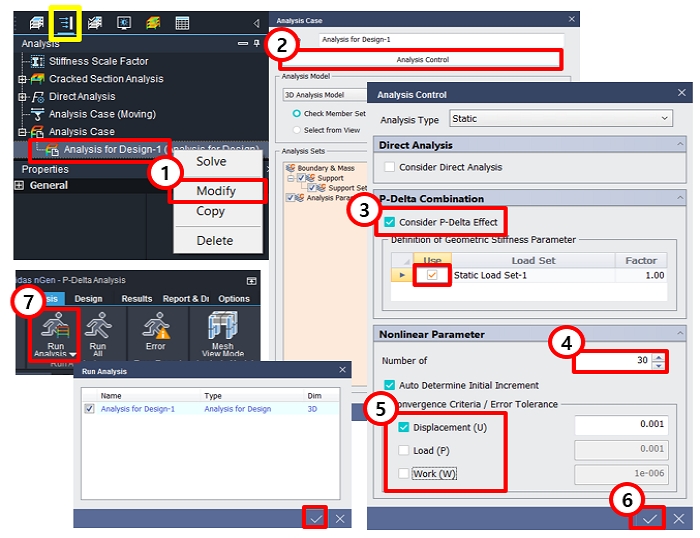Enable the Load (P) convergence checkbox
700x538 pixels.
403,449
